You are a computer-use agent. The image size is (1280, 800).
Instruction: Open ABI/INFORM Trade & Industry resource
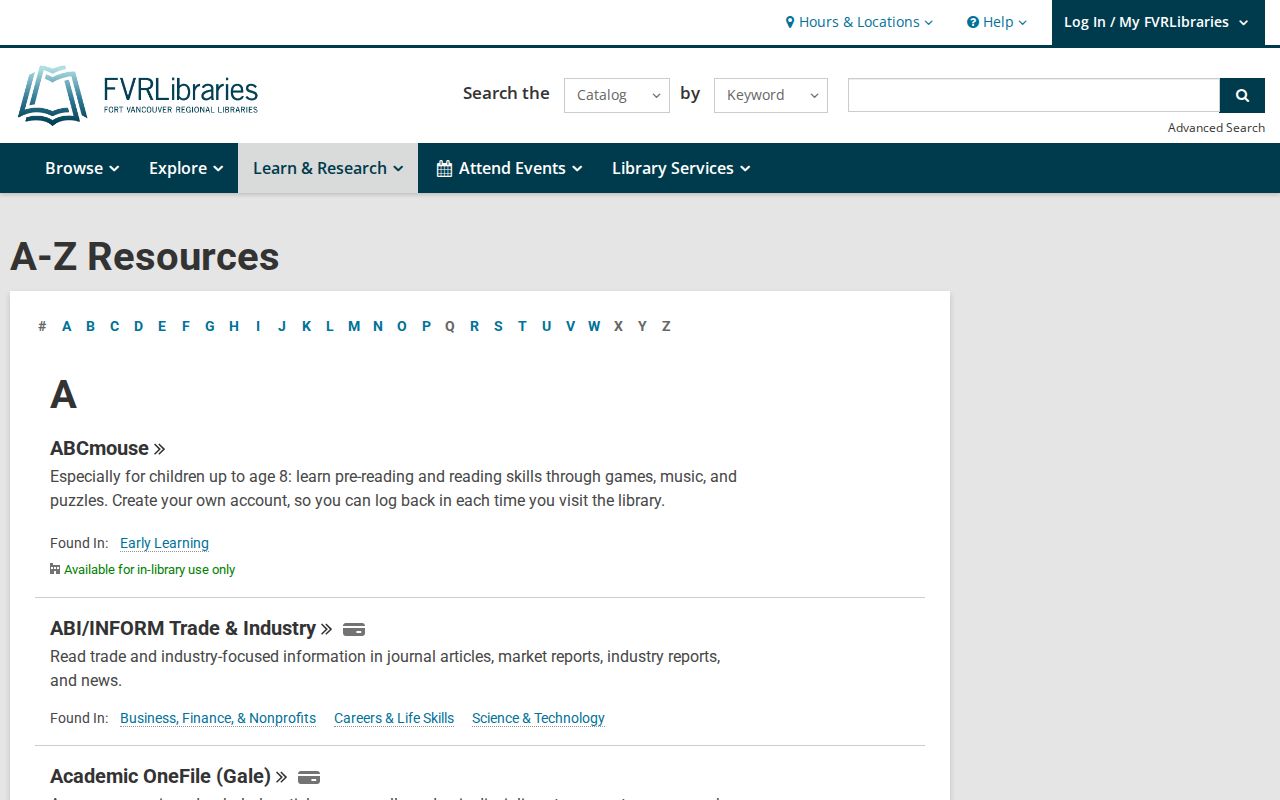pos(191,628)
